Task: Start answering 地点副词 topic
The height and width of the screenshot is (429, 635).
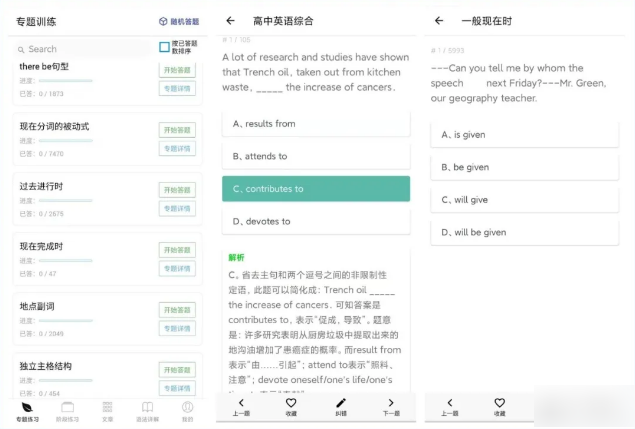Action: click(177, 310)
